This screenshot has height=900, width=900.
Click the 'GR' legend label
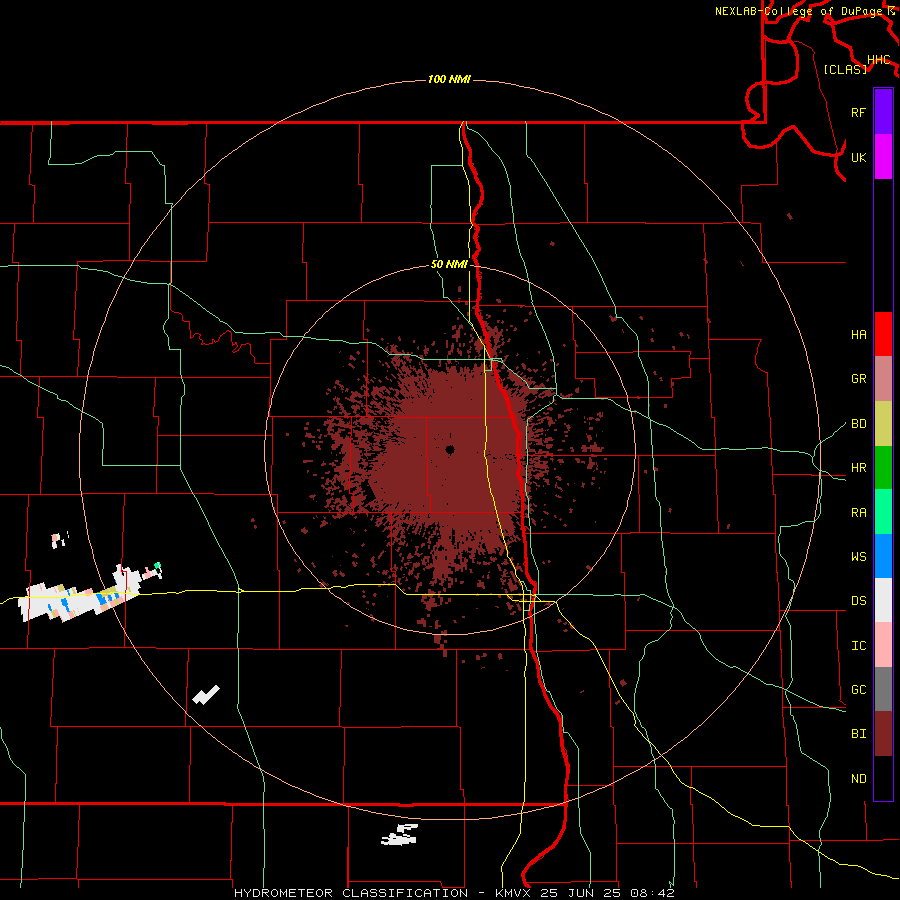tap(858, 379)
